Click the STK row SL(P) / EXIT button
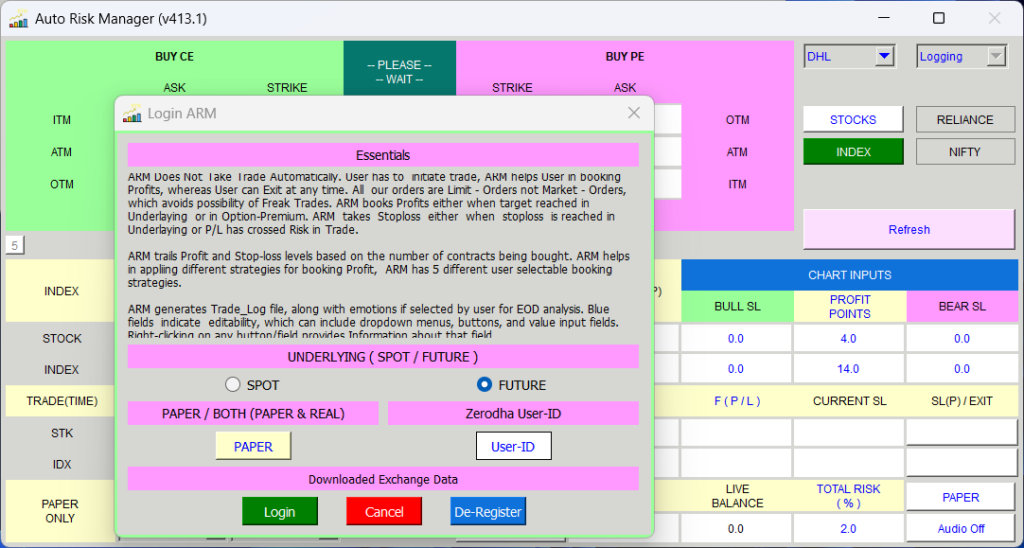 coord(961,432)
